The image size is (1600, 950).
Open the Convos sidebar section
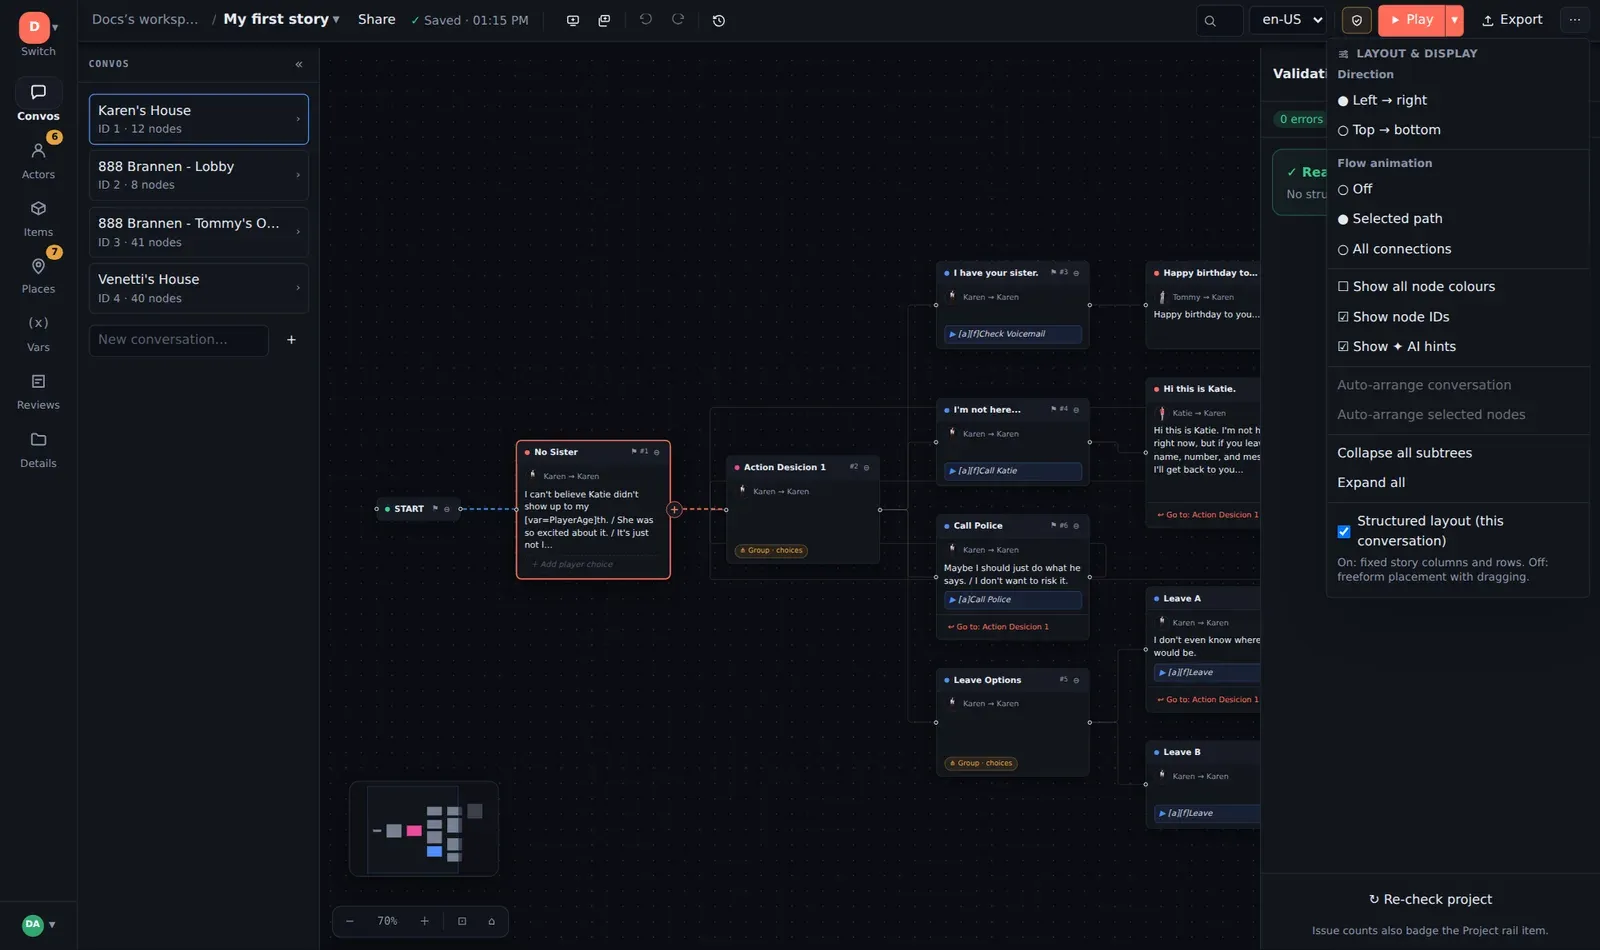tap(38, 101)
